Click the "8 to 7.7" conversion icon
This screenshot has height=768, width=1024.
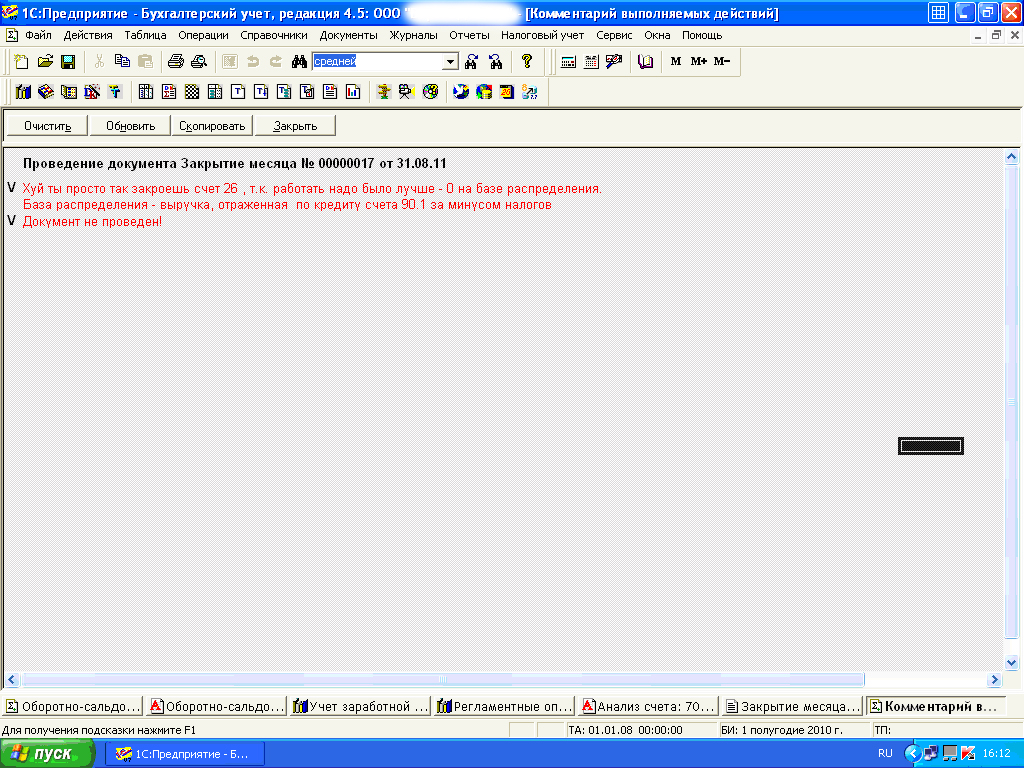coord(530,91)
